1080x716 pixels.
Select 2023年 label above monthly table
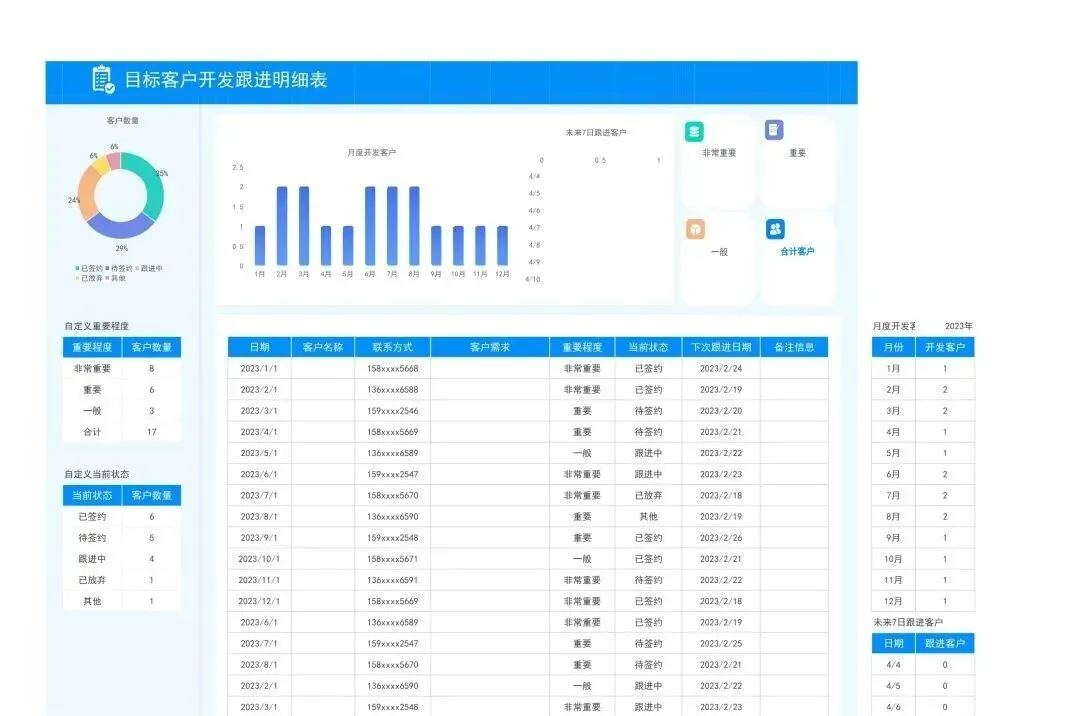point(958,326)
